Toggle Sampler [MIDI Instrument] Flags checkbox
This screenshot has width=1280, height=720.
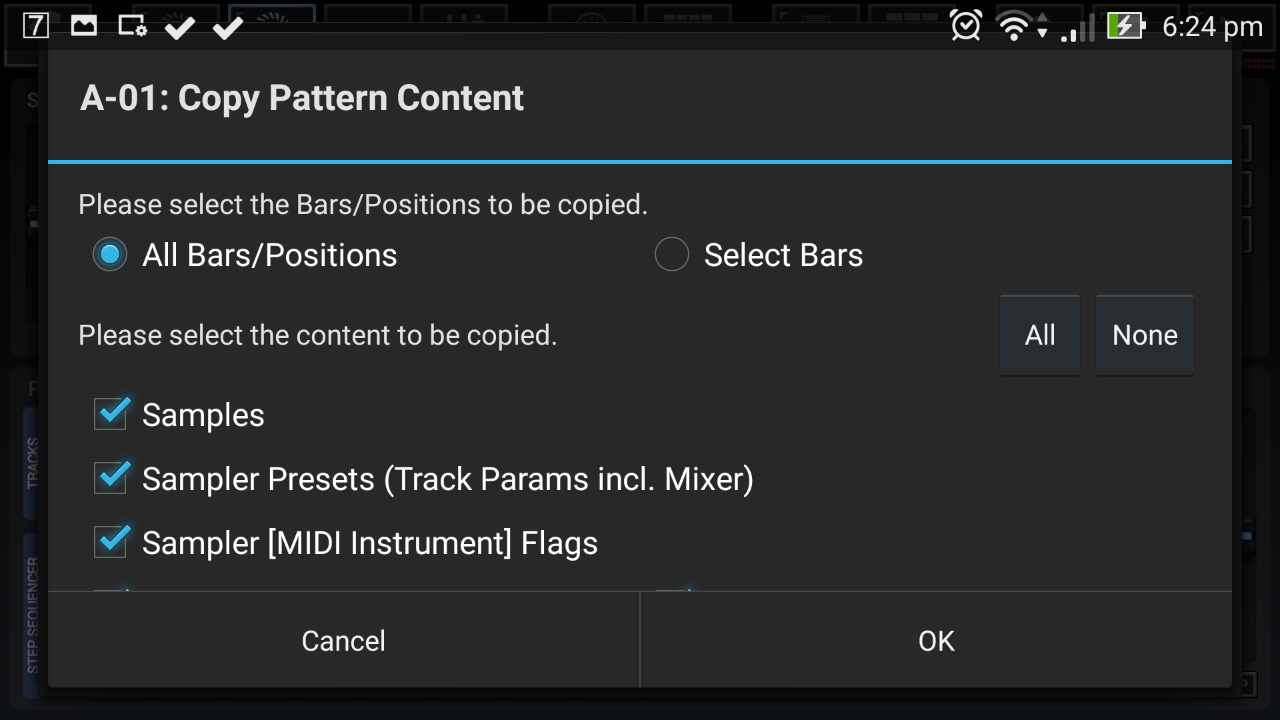[111, 543]
